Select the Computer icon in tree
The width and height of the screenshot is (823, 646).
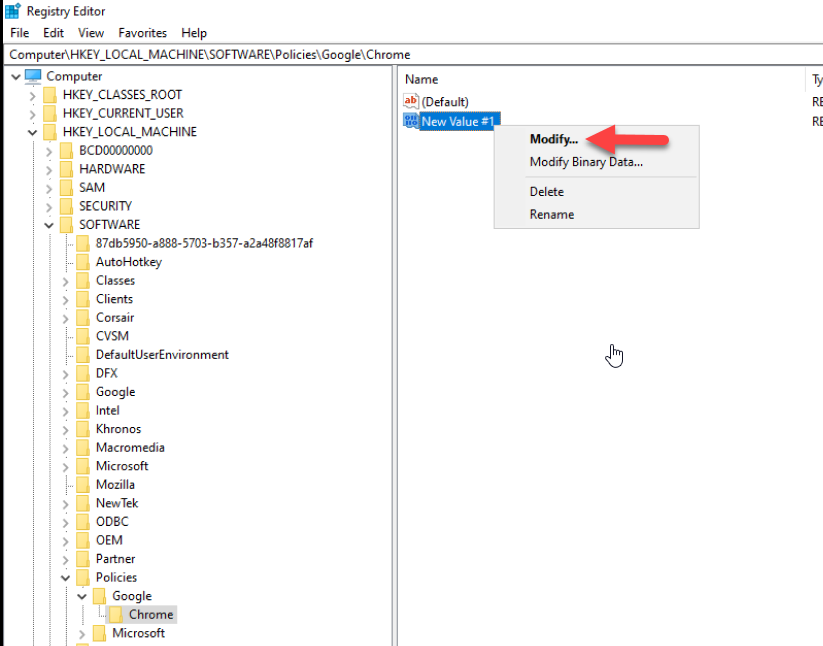click(33, 76)
